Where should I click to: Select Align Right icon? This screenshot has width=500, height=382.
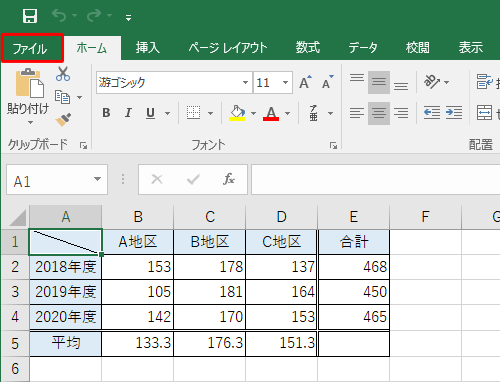401,113
